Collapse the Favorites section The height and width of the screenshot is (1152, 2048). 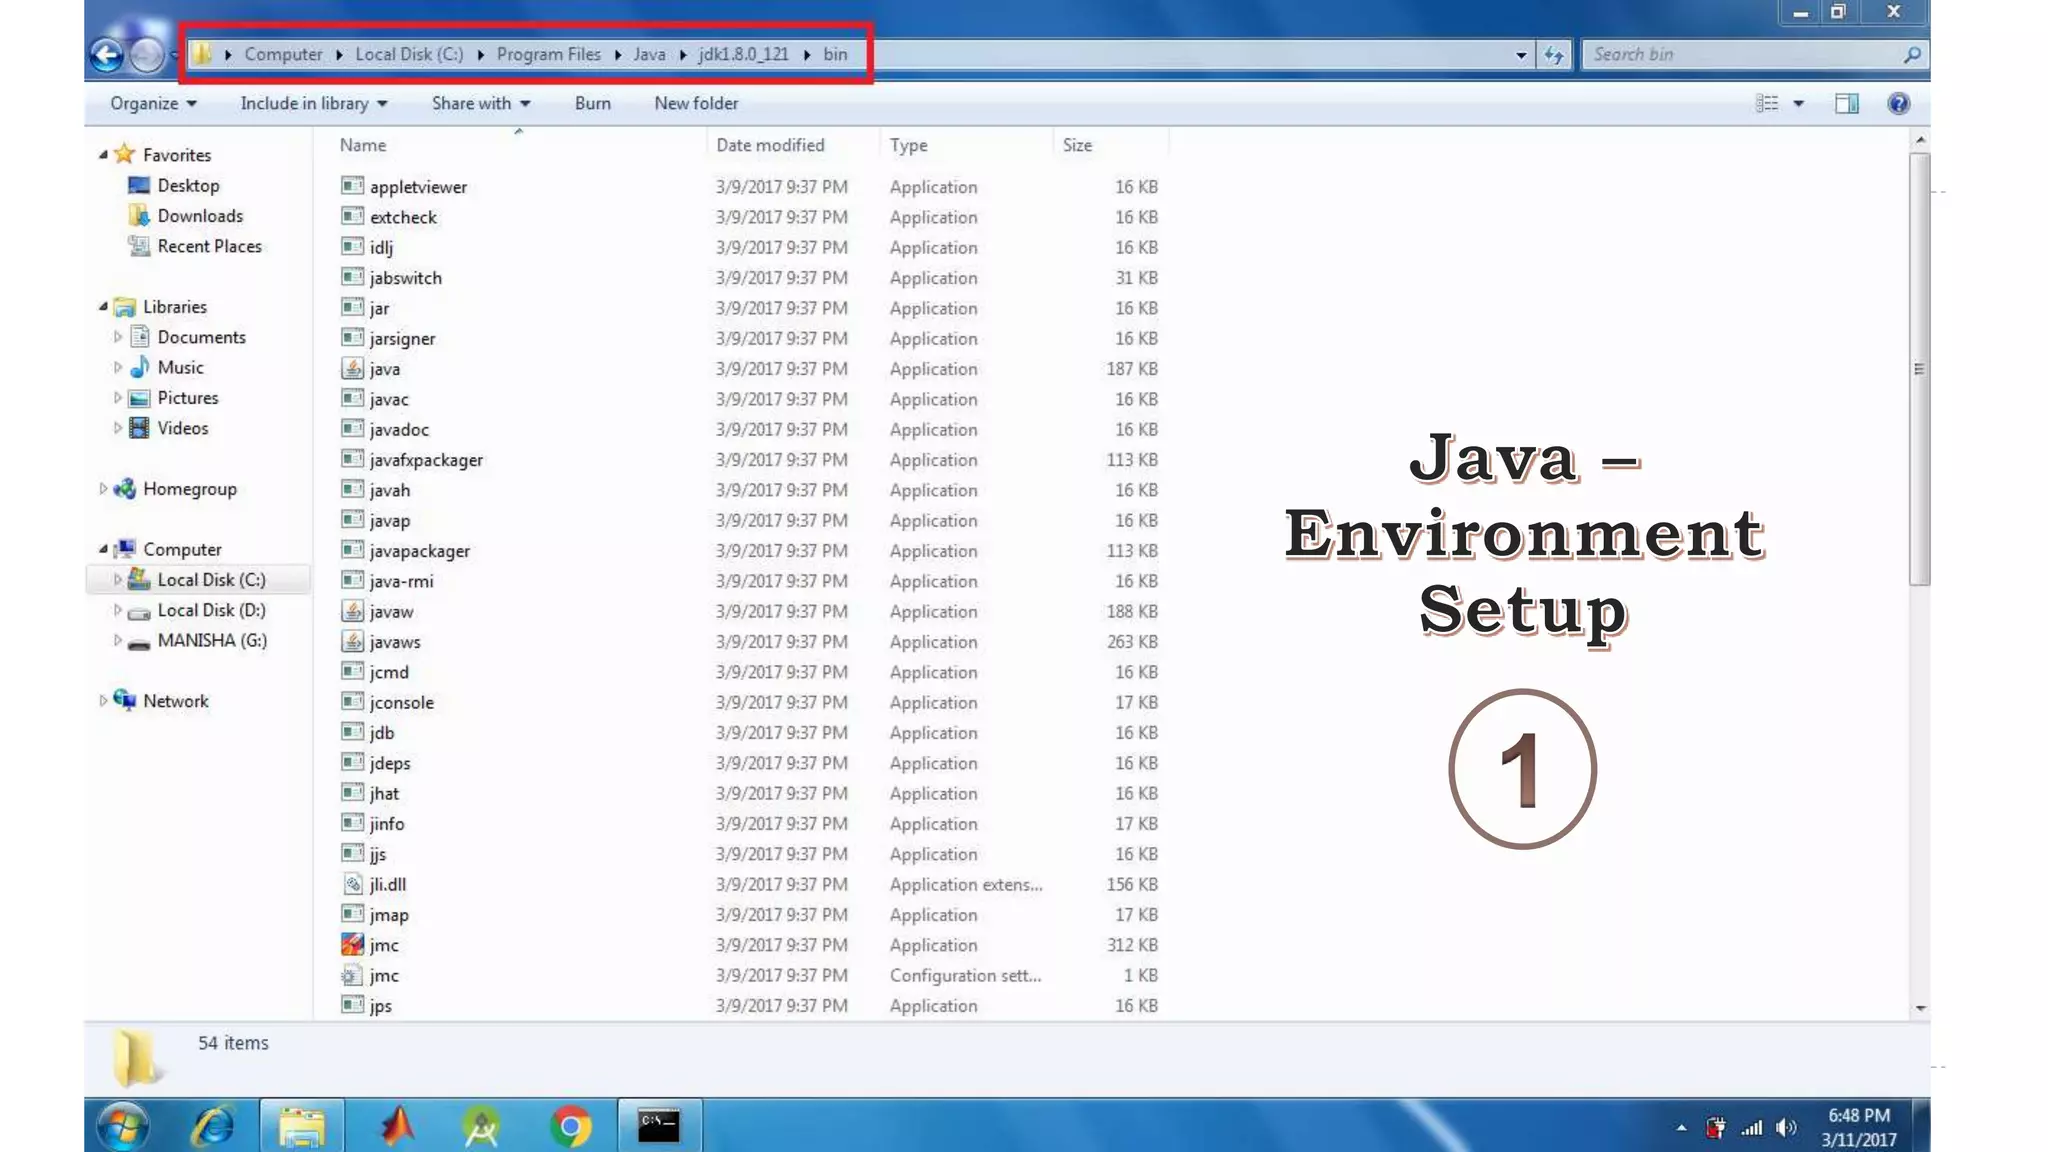(x=103, y=155)
